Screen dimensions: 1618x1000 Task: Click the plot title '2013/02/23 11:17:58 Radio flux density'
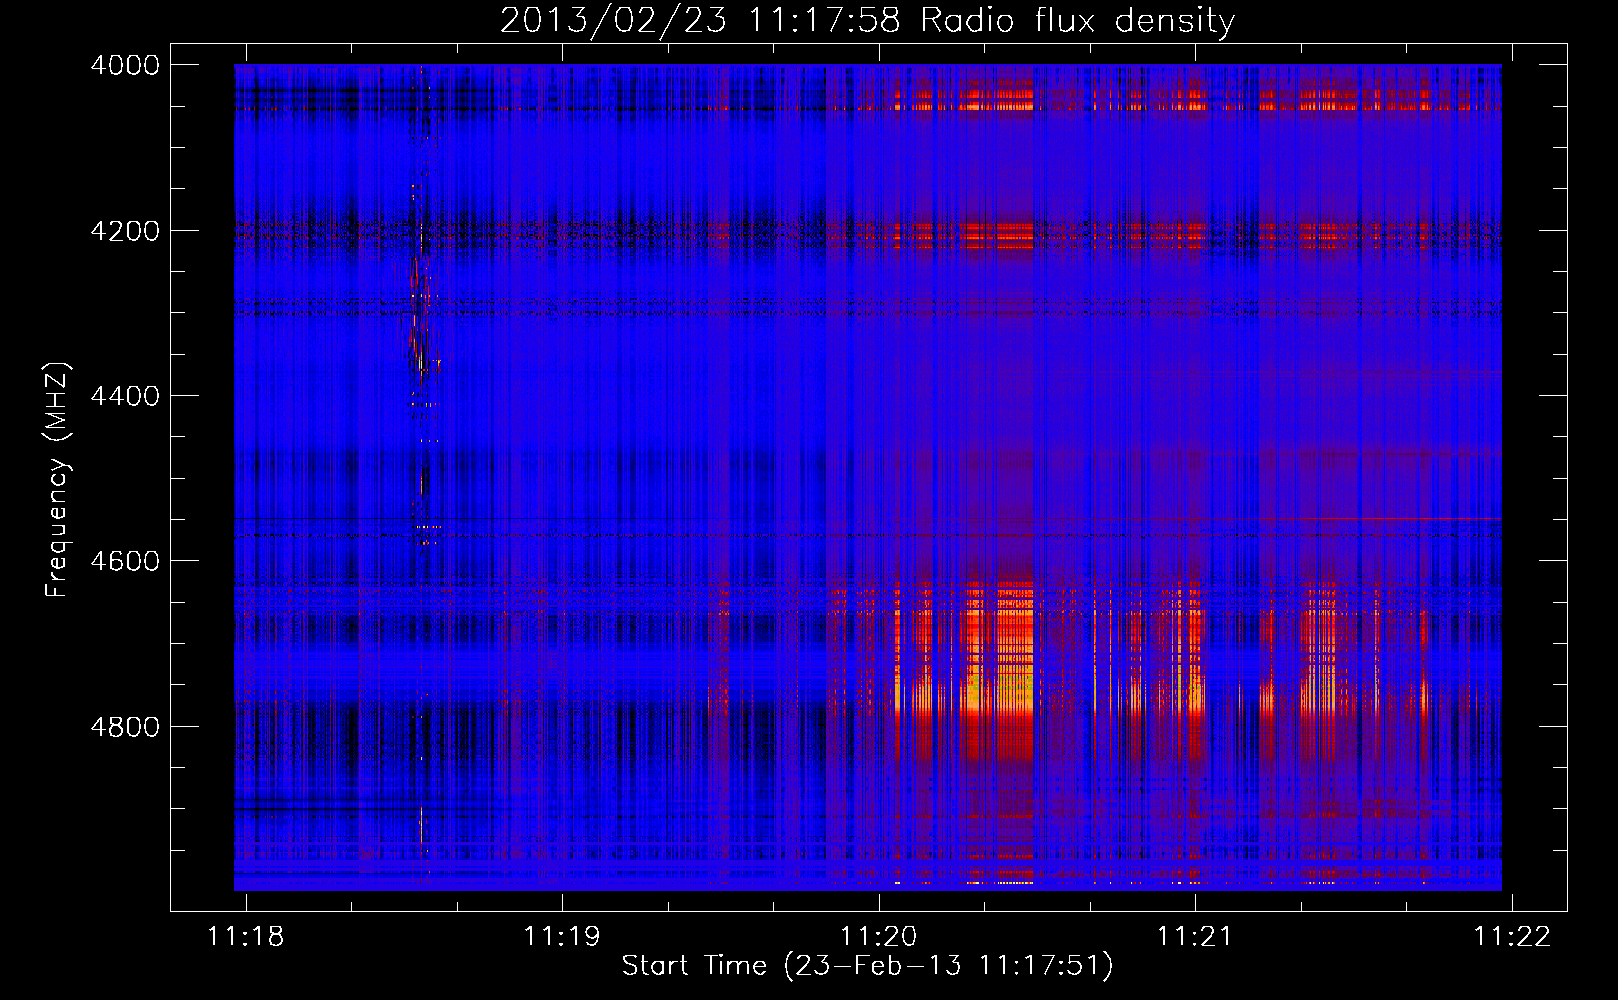click(x=867, y=20)
